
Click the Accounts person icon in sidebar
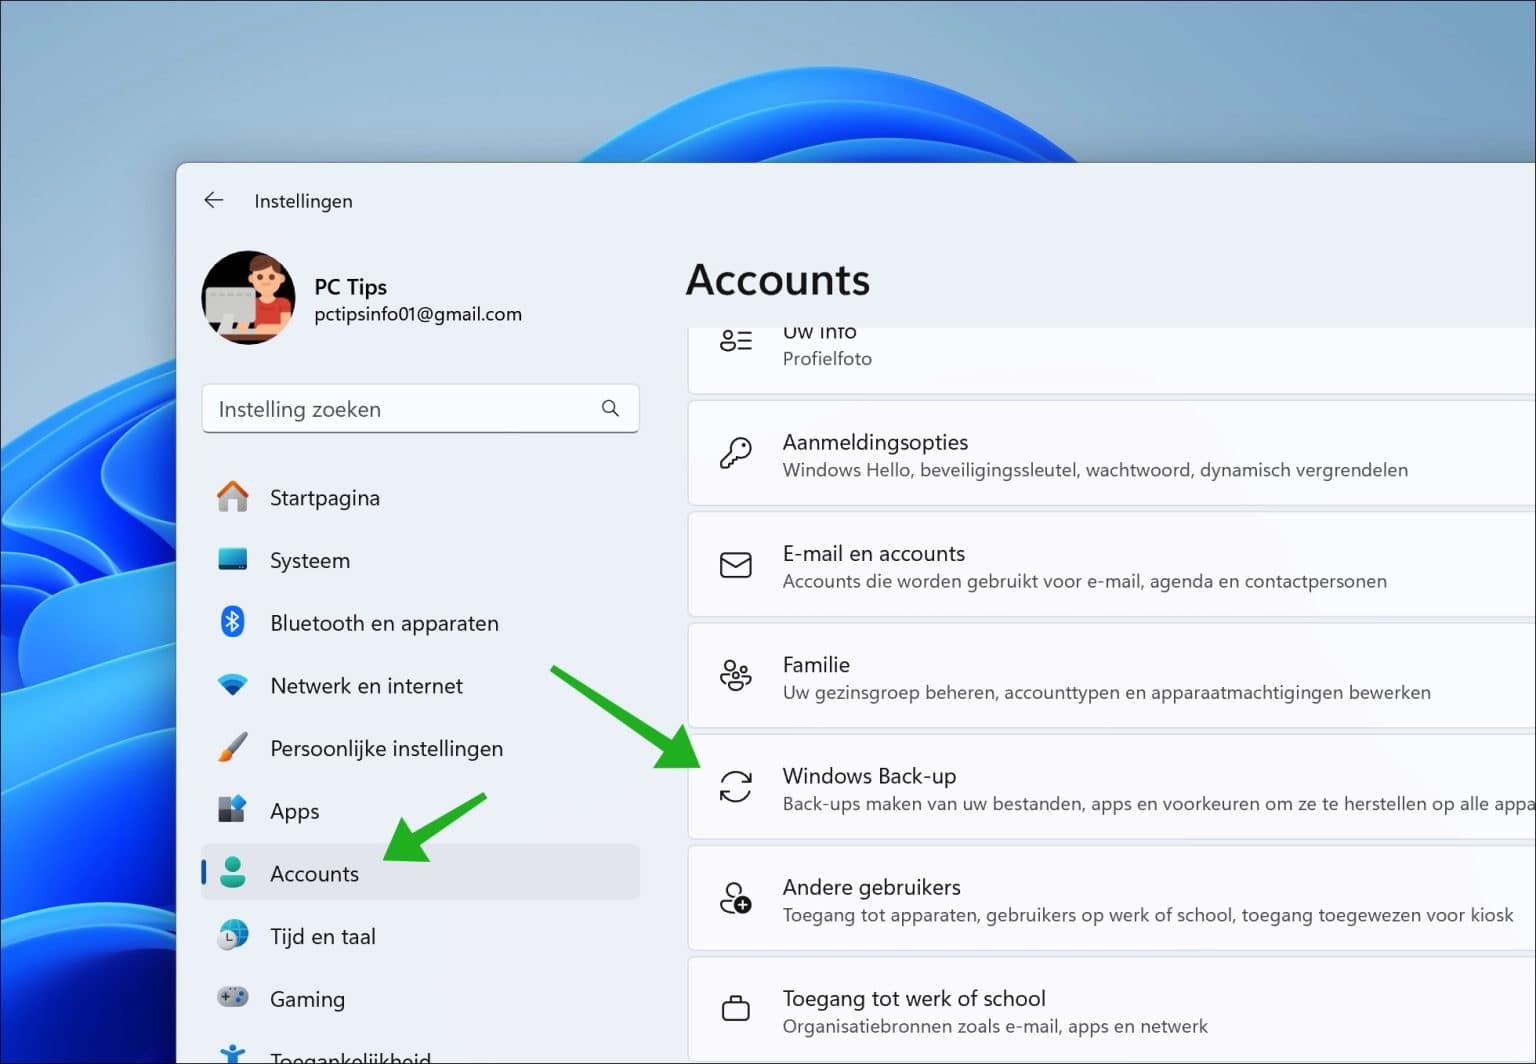tap(233, 873)
